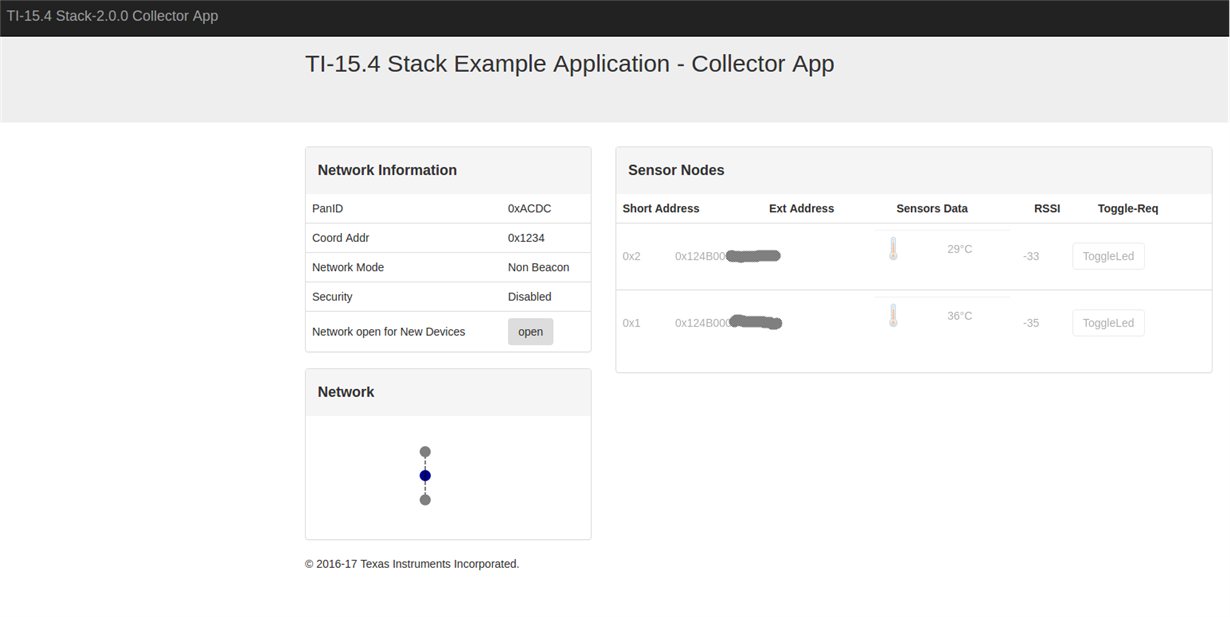Viewport: 1230px width, 617px height.
Task: Click the Toggle-Req column header
Action: (1128, 209)
